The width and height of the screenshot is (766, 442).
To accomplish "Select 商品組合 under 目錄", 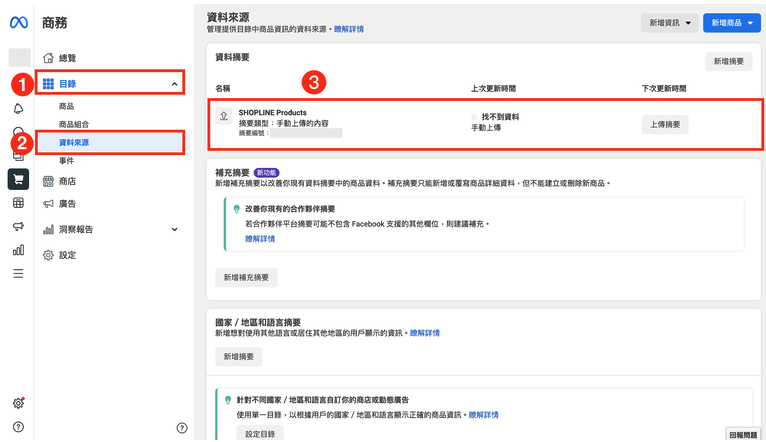I will 74,124.
